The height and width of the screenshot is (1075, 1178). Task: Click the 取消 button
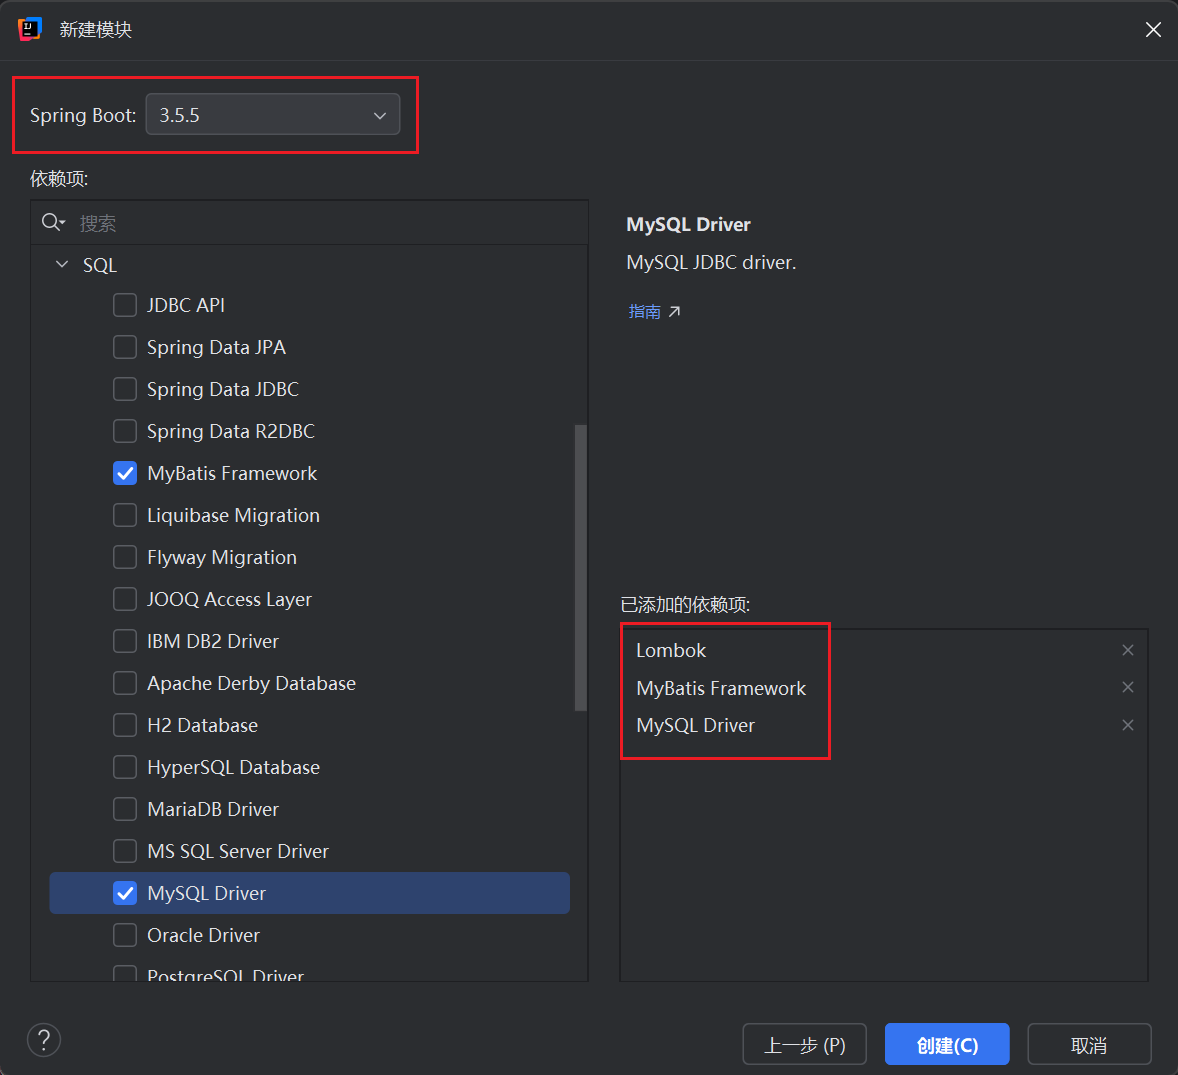tap(1089, 1044)
